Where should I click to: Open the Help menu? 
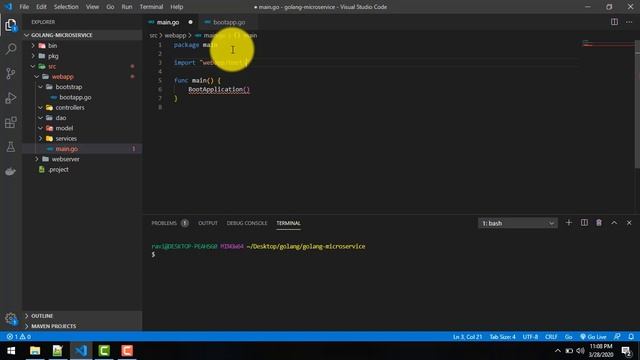[177, 7]
